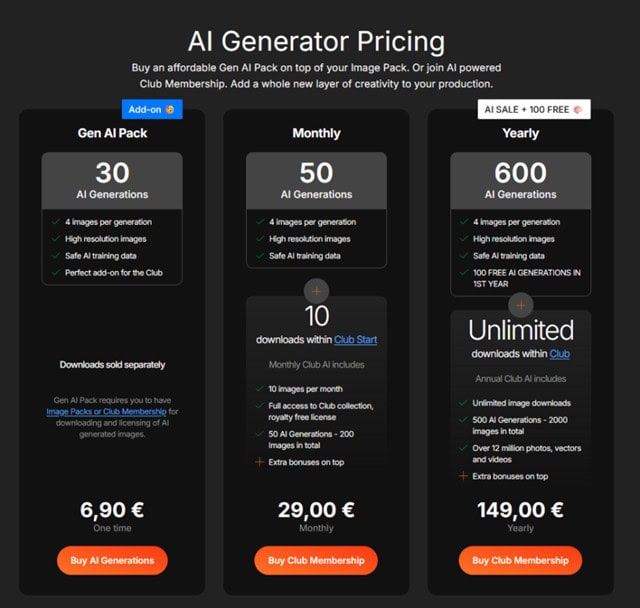Click the checkmark next to Perfect add-on for the Club

point(56,272)
